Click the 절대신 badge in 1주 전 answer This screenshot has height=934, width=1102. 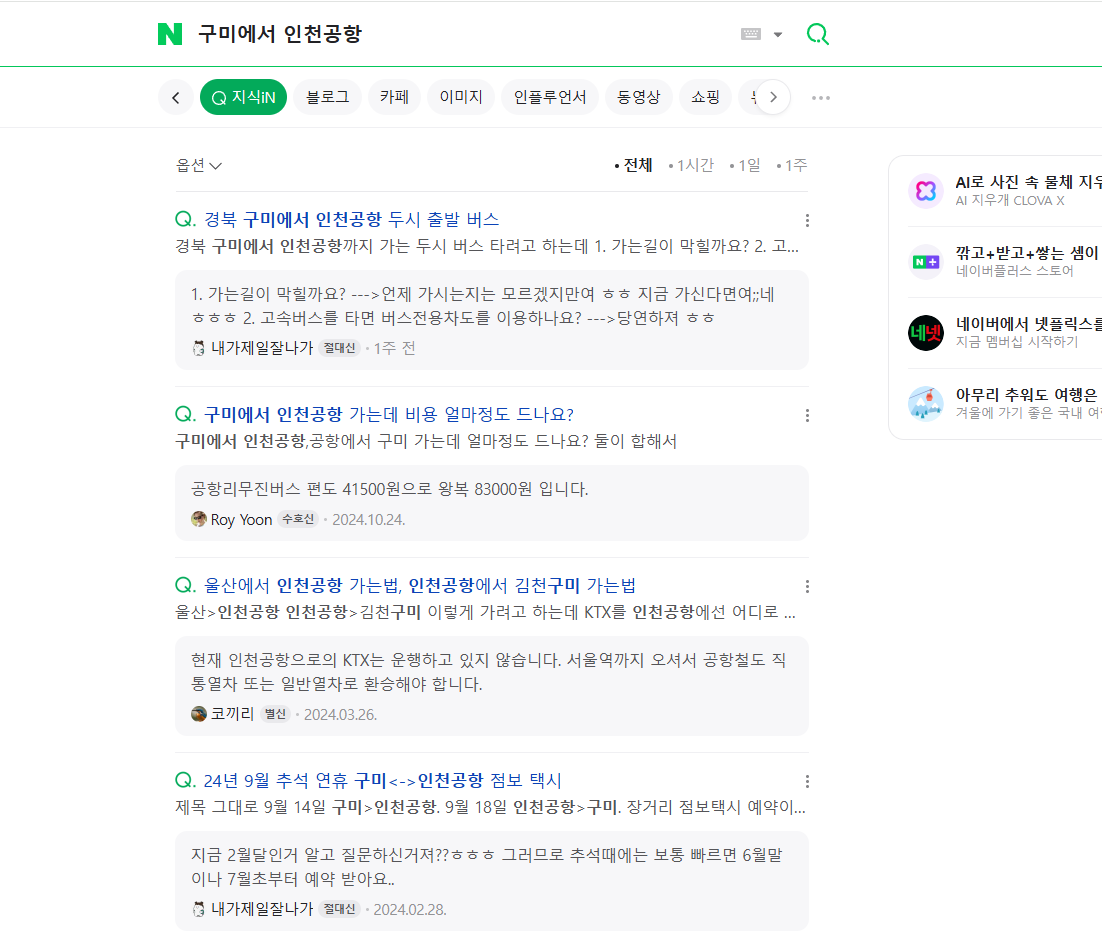[339, 348]
